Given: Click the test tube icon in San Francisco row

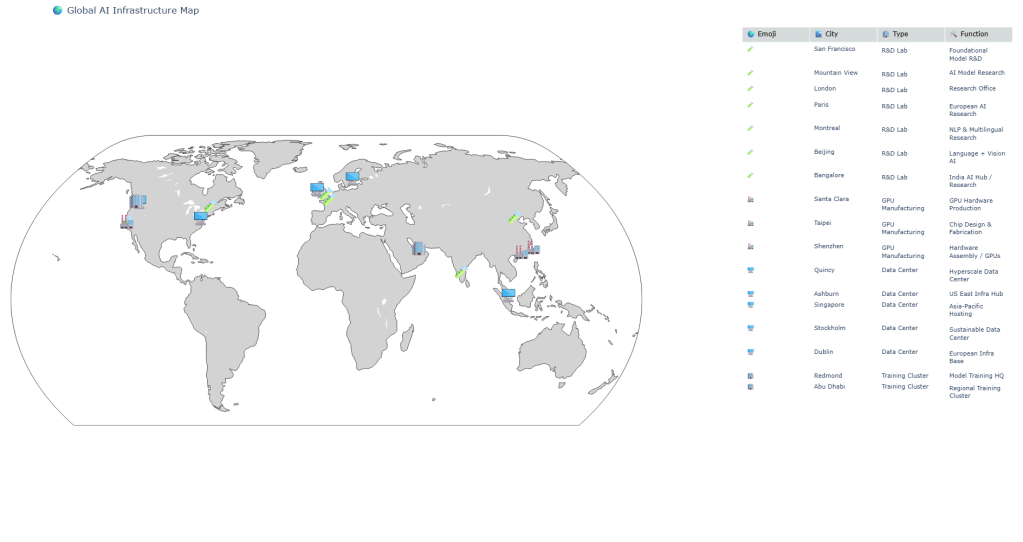Looking at the screenshot, I should coord(750,49).
